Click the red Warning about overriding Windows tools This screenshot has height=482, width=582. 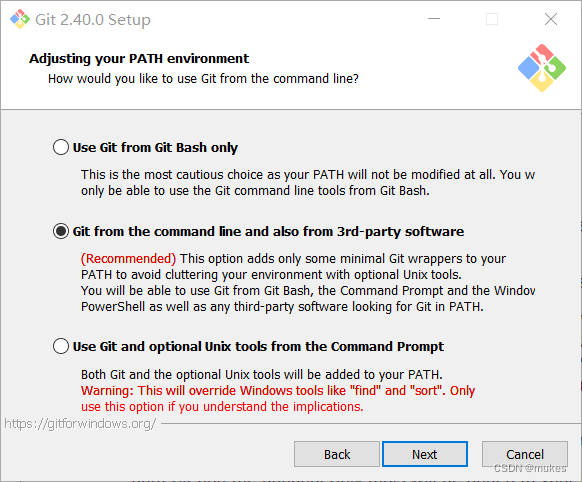(x=278, y=399)
